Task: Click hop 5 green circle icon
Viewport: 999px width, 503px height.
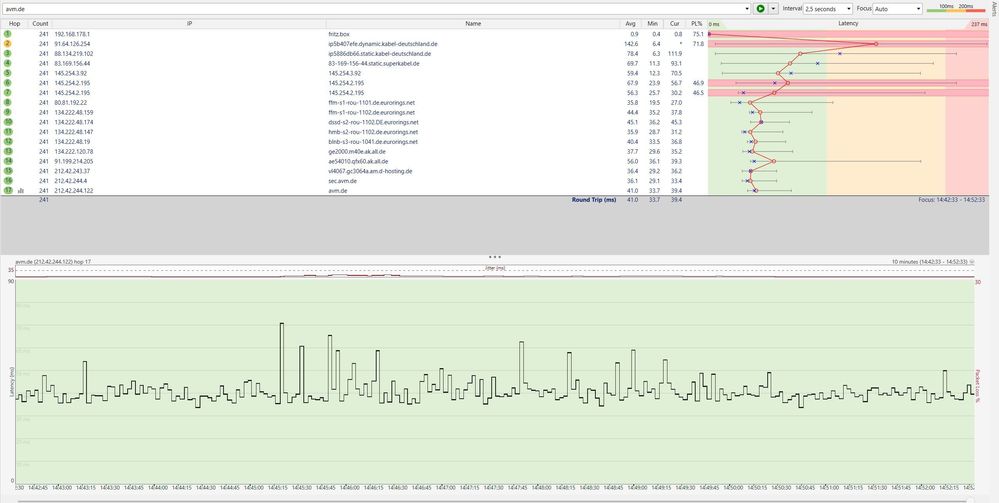Action: click(8, 73)
